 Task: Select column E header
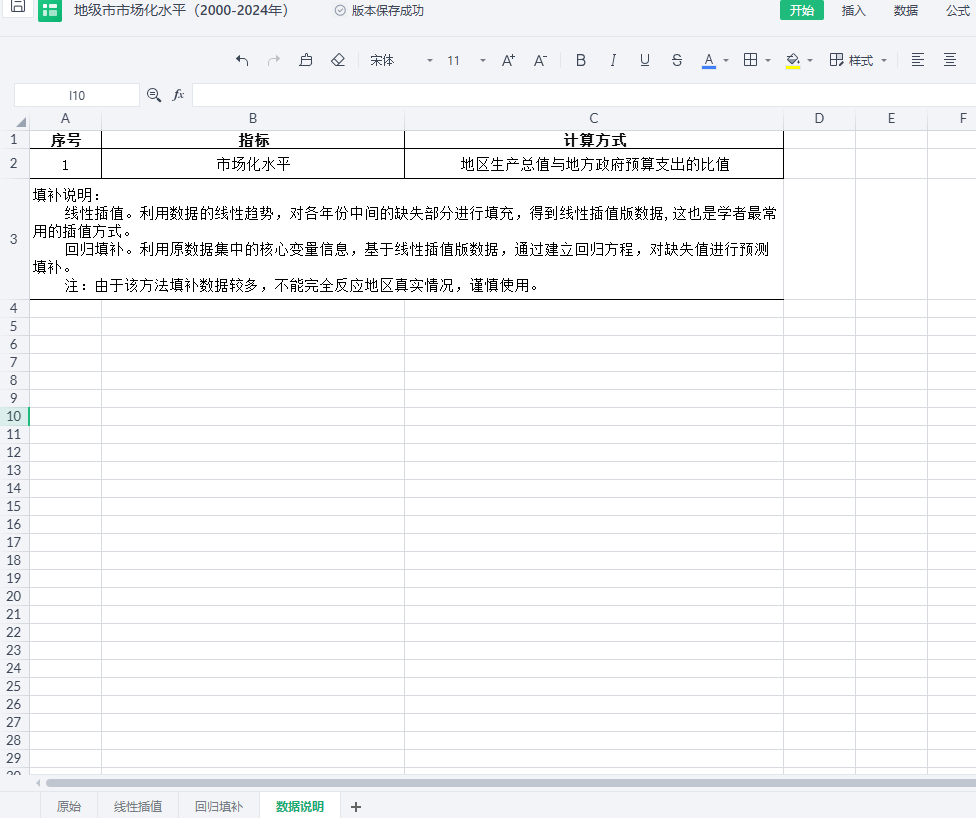(x=891, y=118)
